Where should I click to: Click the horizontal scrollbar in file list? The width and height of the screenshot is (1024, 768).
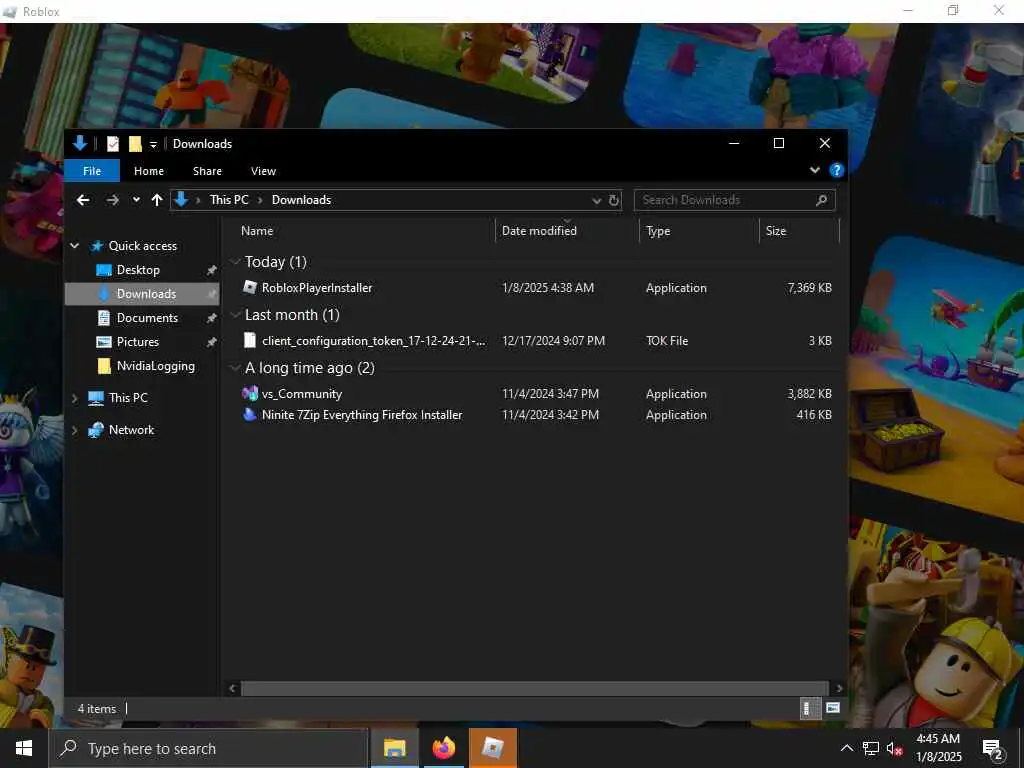pos(536,688)
